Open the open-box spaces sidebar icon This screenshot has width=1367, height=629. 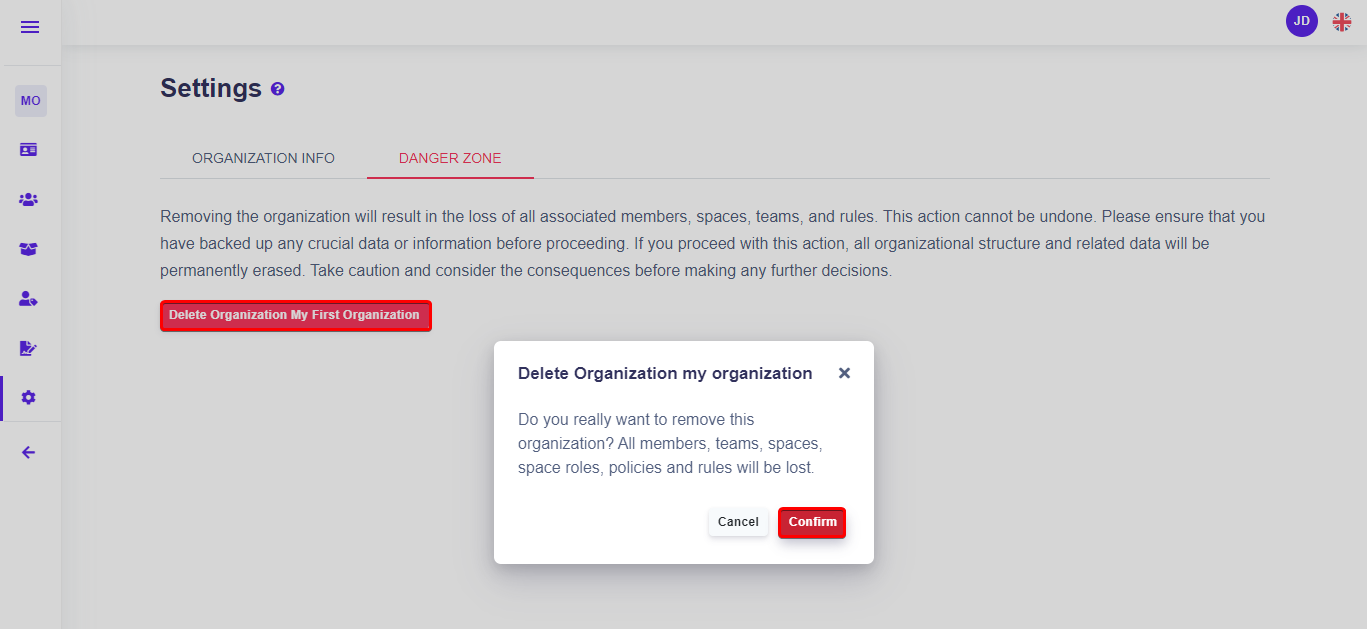tap(28, 249)
